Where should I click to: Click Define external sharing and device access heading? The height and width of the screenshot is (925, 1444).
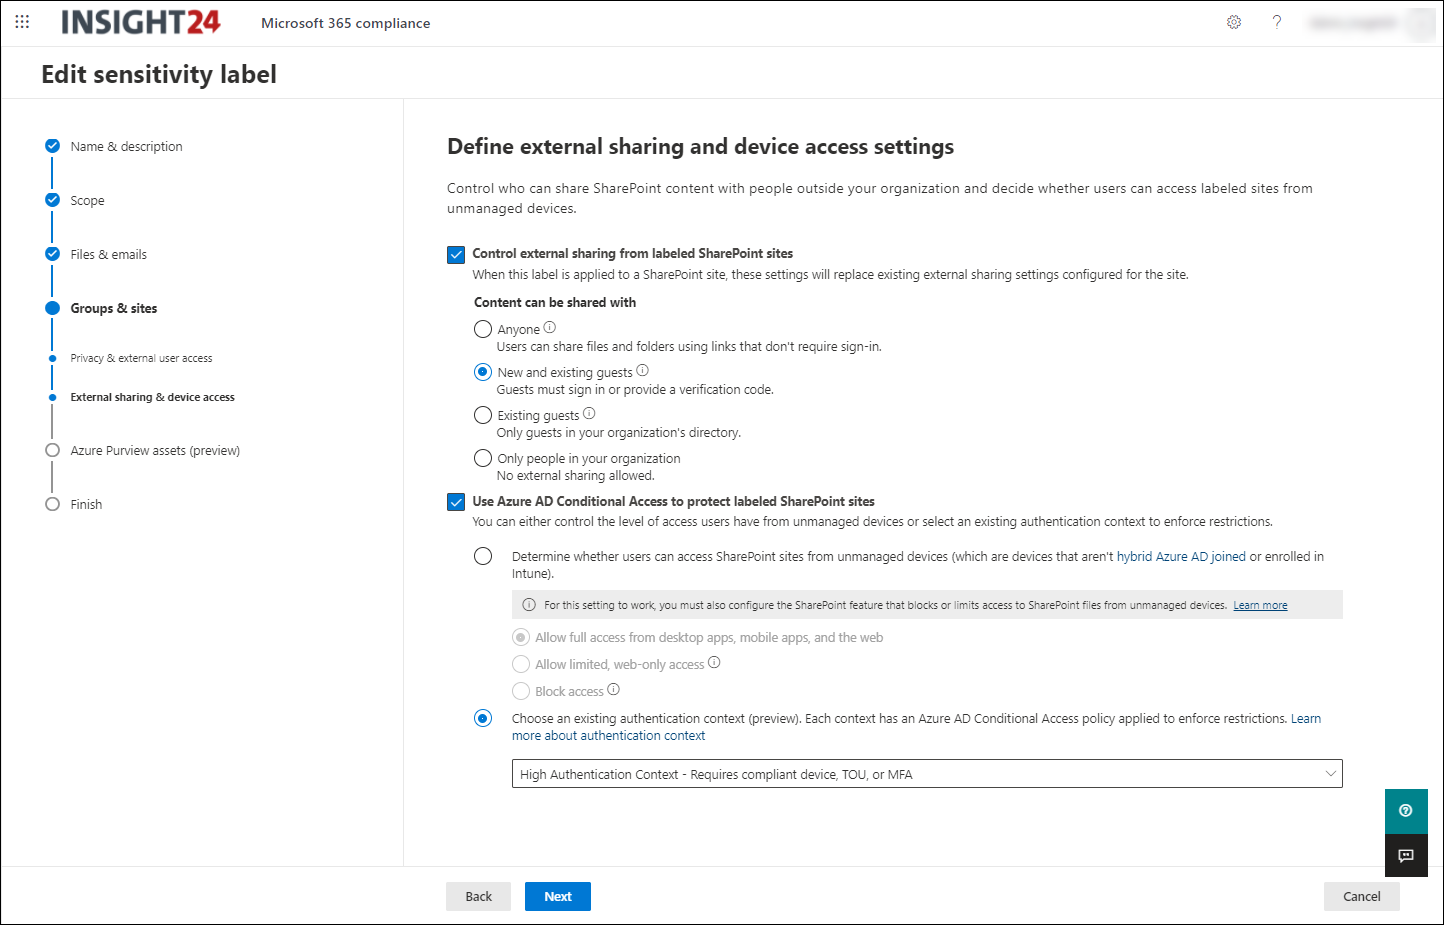click(x=700, y=146)
